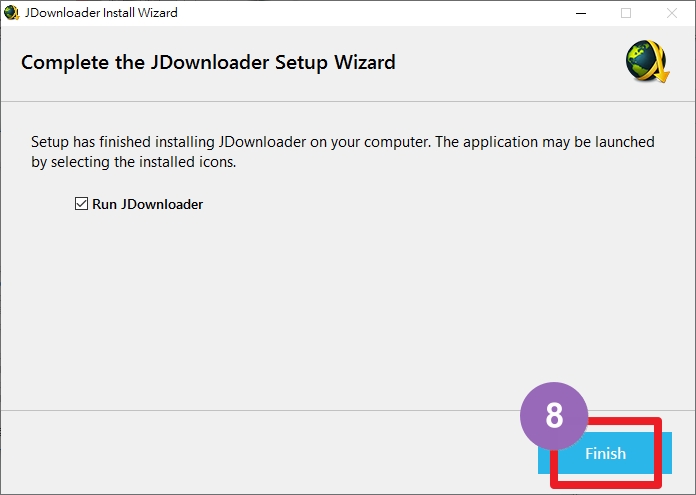
Task: Minimize the Install Wizard window
Action: click(x=581, y=13)
